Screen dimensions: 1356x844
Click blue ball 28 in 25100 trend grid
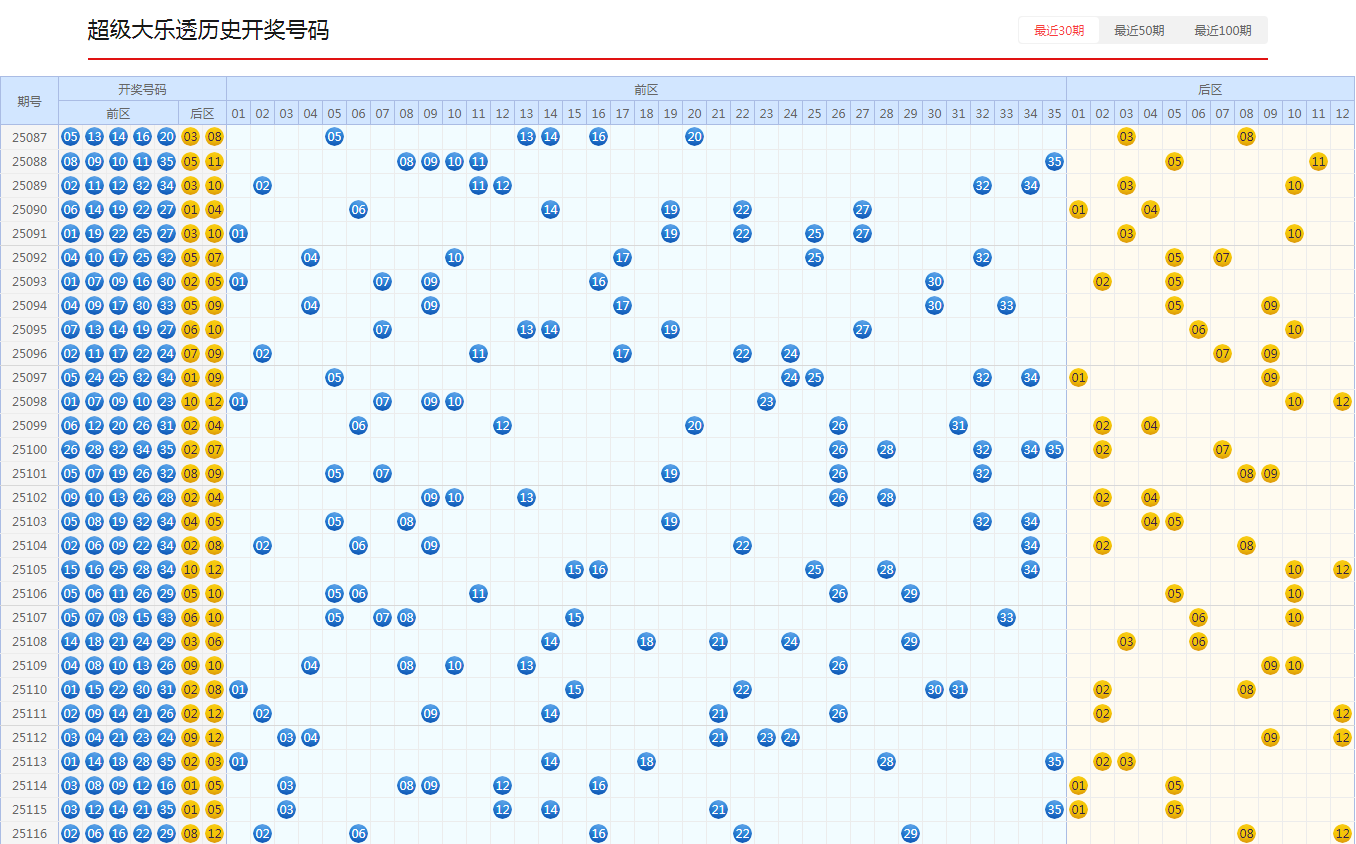(x=886, y=449)
